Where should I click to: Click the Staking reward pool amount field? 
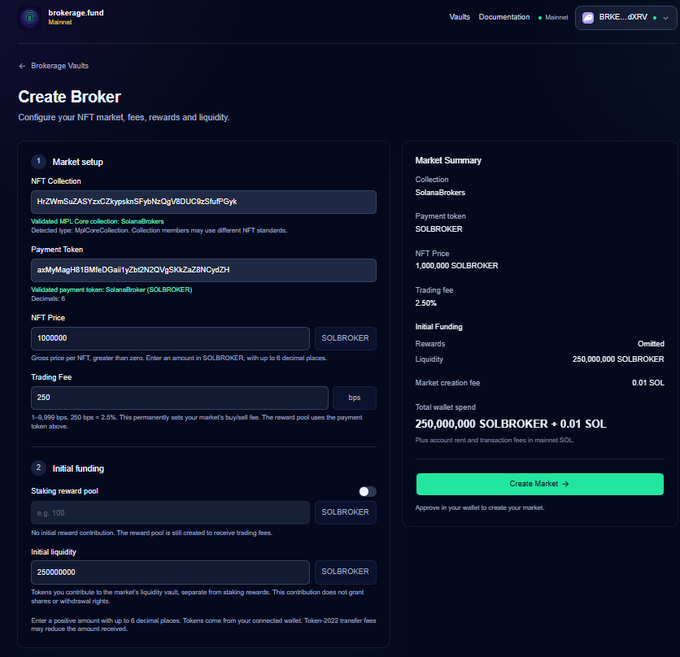(x=170, y=513)
